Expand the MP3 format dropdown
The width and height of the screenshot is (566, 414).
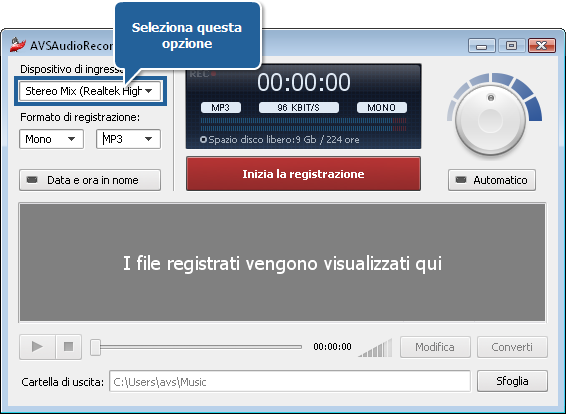[128, 139]
